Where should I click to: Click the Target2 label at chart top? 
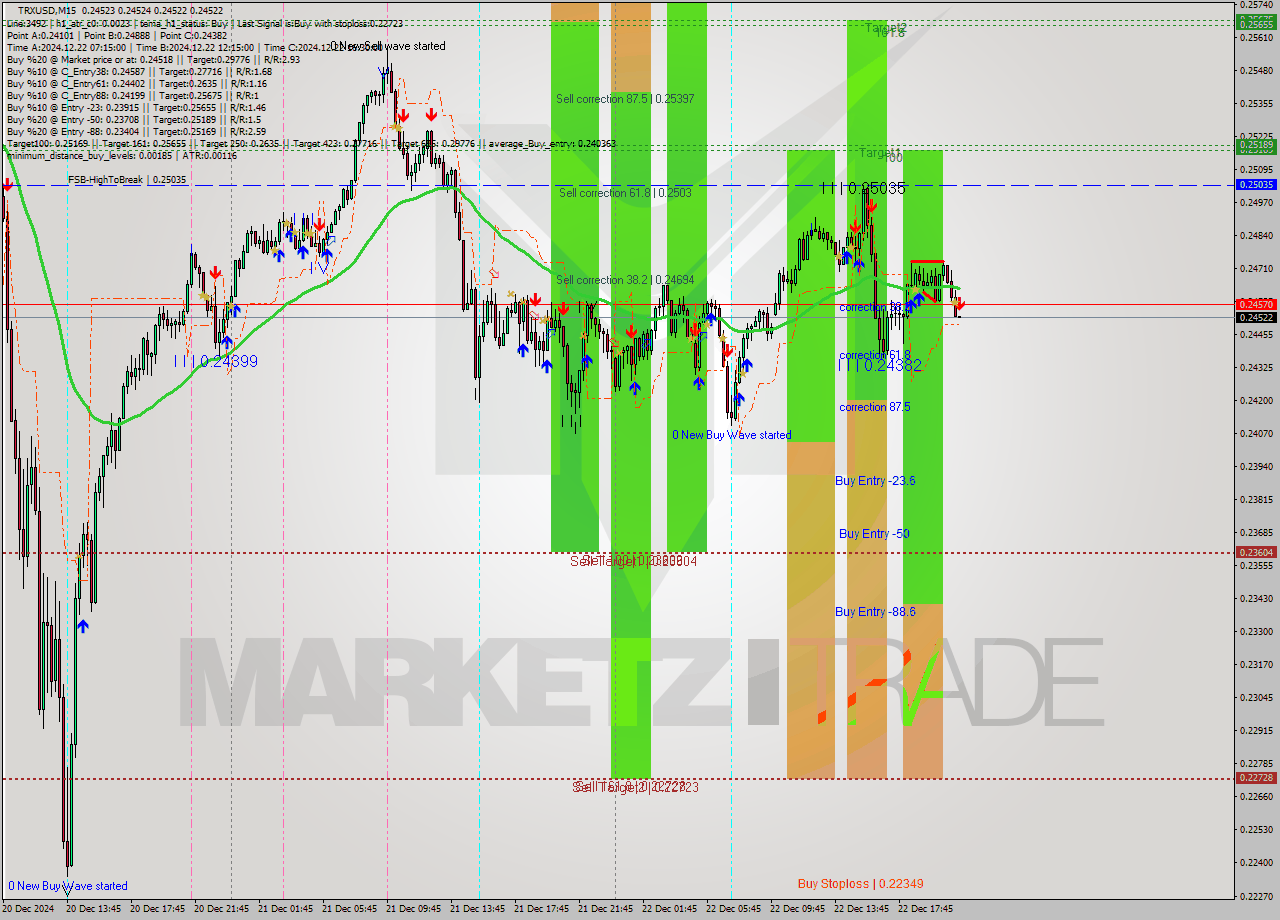click(886, 28)
